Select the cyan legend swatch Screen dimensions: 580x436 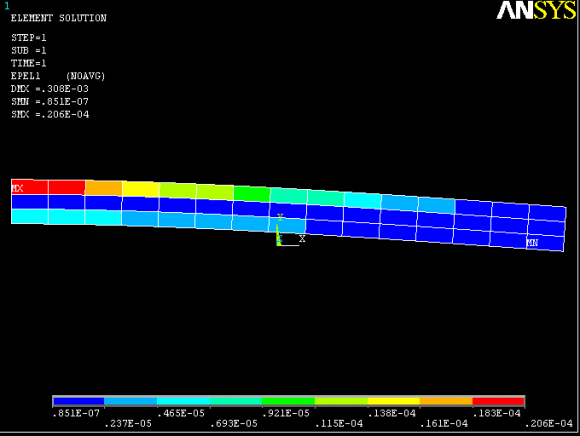(x=183, y=401)
